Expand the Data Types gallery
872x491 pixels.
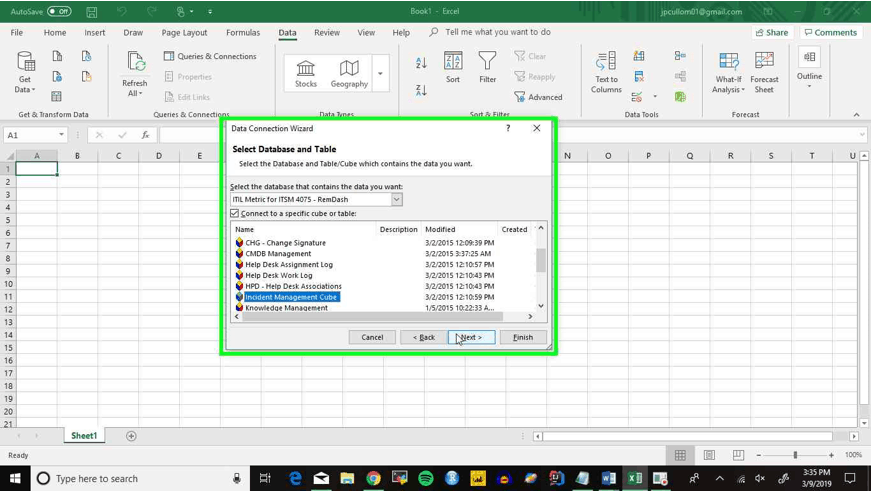coord(380,73)
